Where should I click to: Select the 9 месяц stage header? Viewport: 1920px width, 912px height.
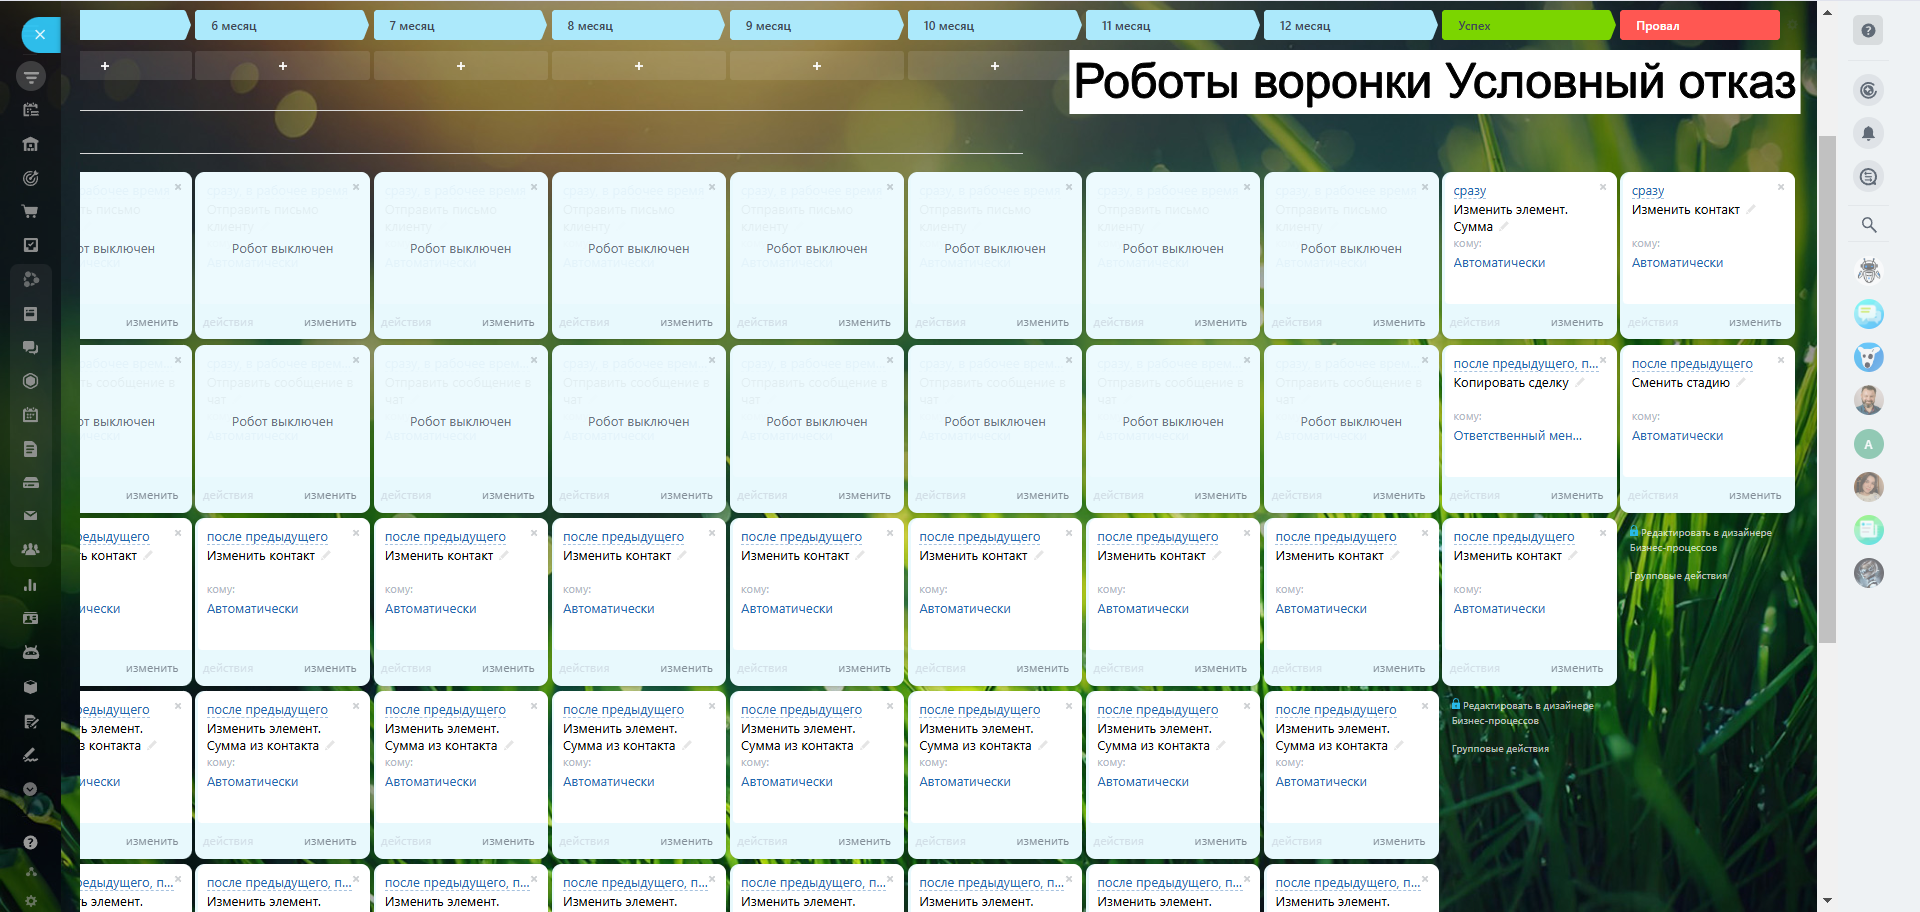[815, 26]
